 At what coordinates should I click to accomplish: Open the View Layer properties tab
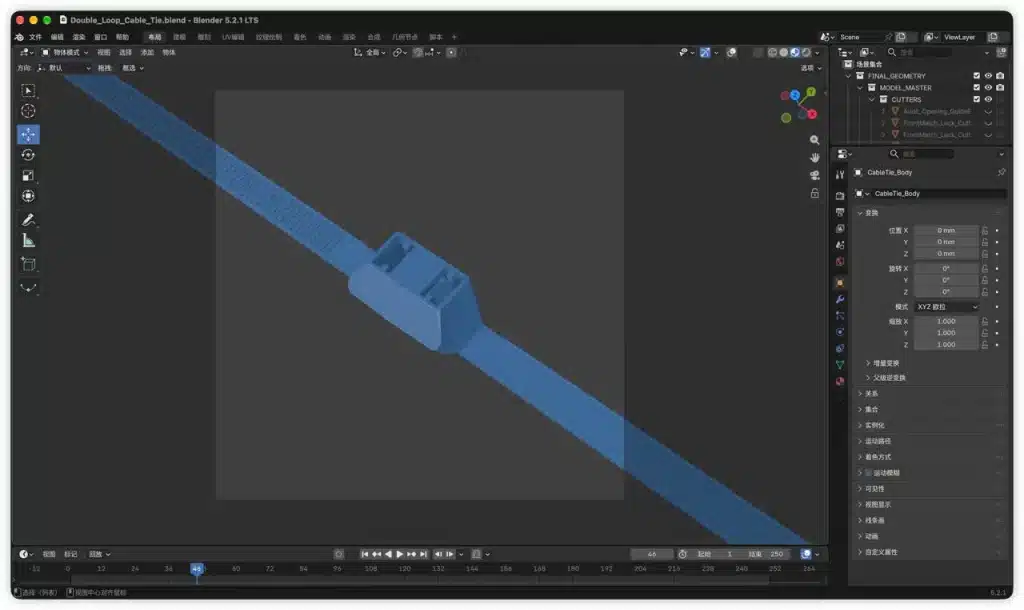(x=840, y=229)
